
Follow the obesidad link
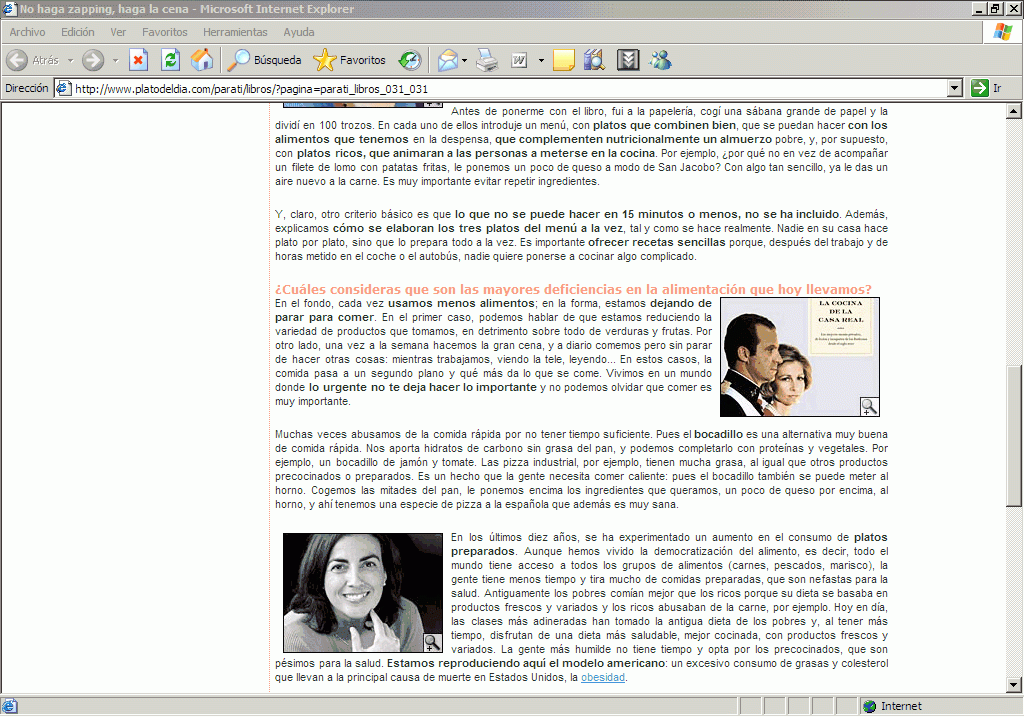tap(603, 677)
